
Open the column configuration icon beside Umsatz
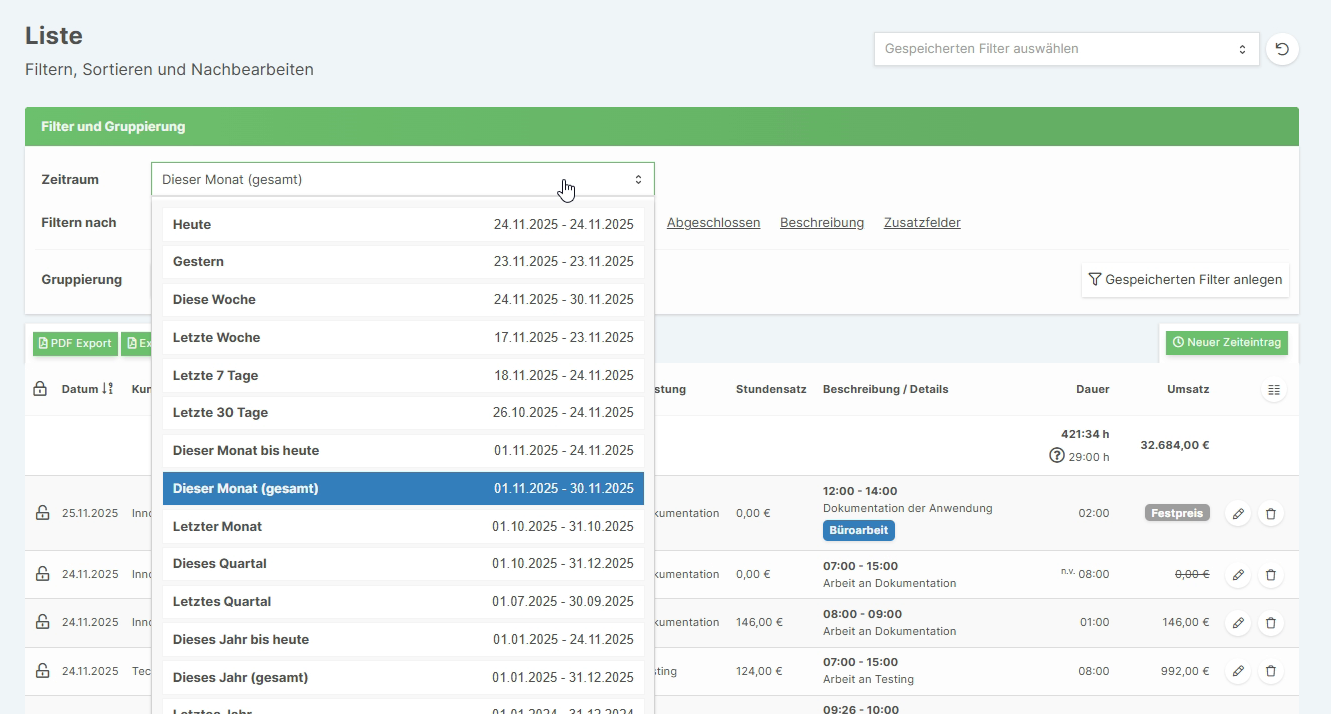click(1274, 390)
